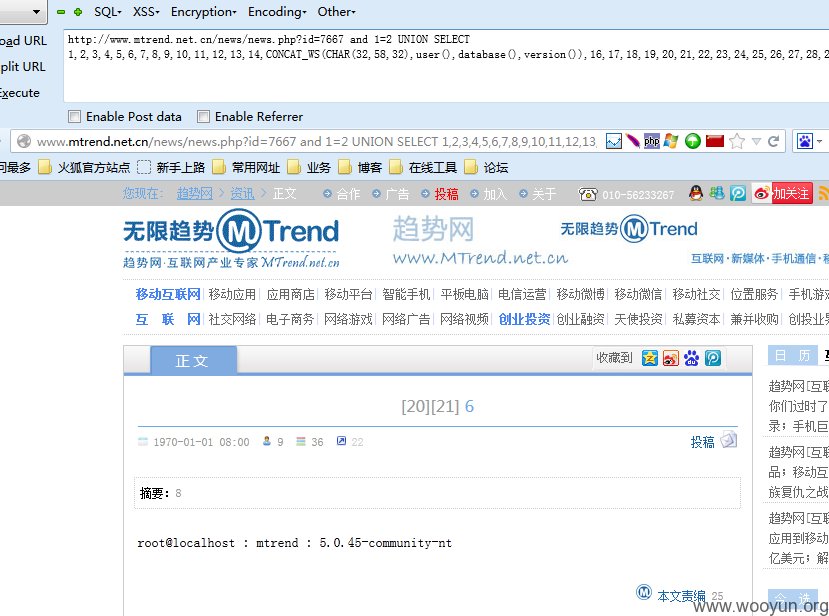
Task: Share to Sina Weibo from 收藏到 bar
Action: point(670,358)
